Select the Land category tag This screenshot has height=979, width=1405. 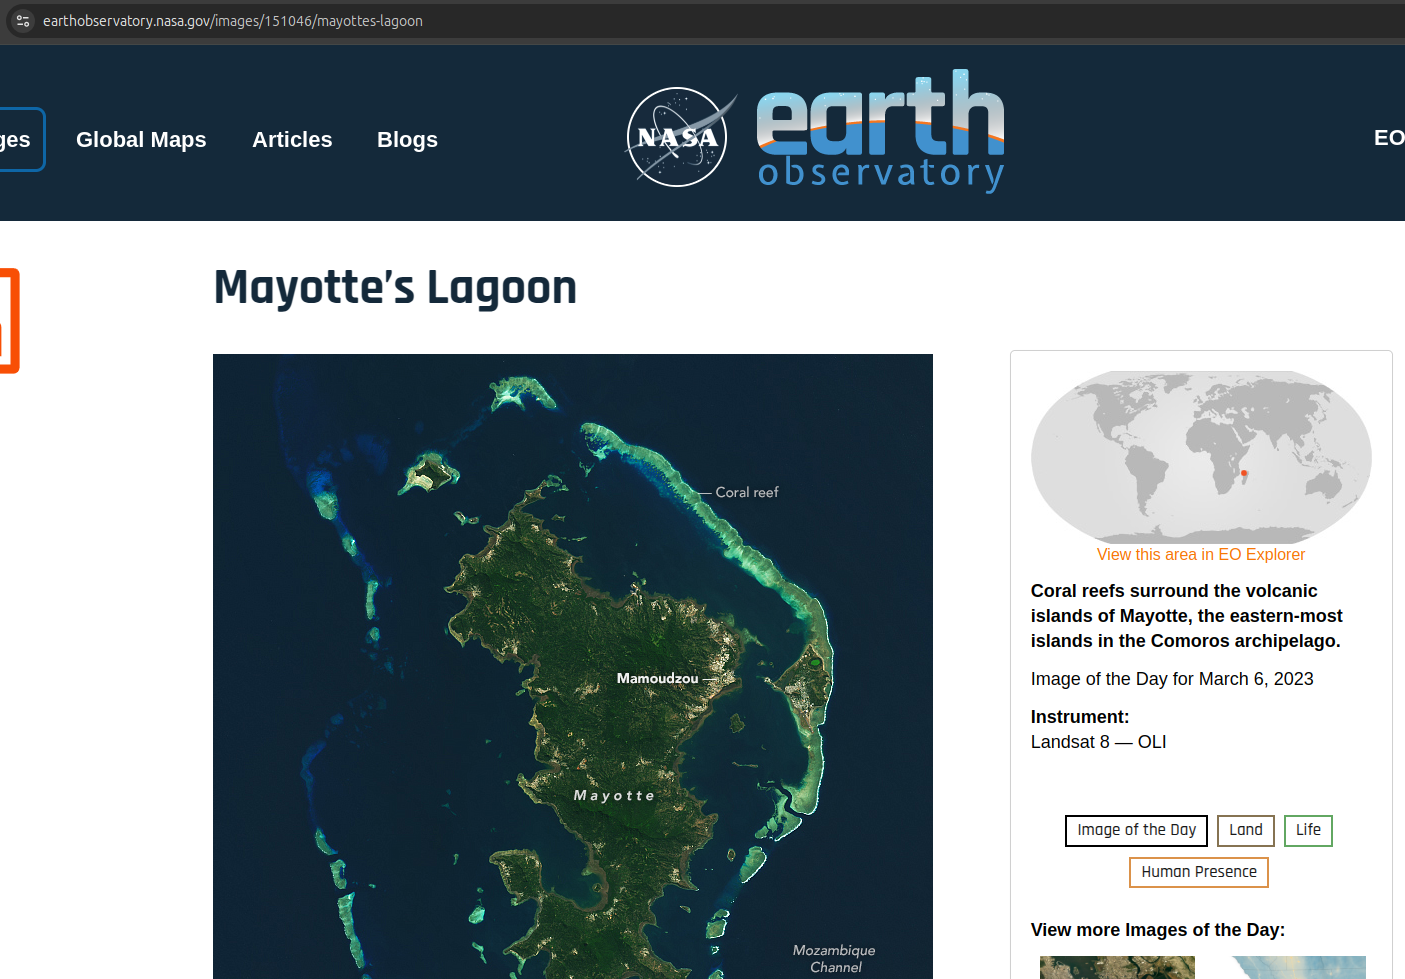[1245, 830]
